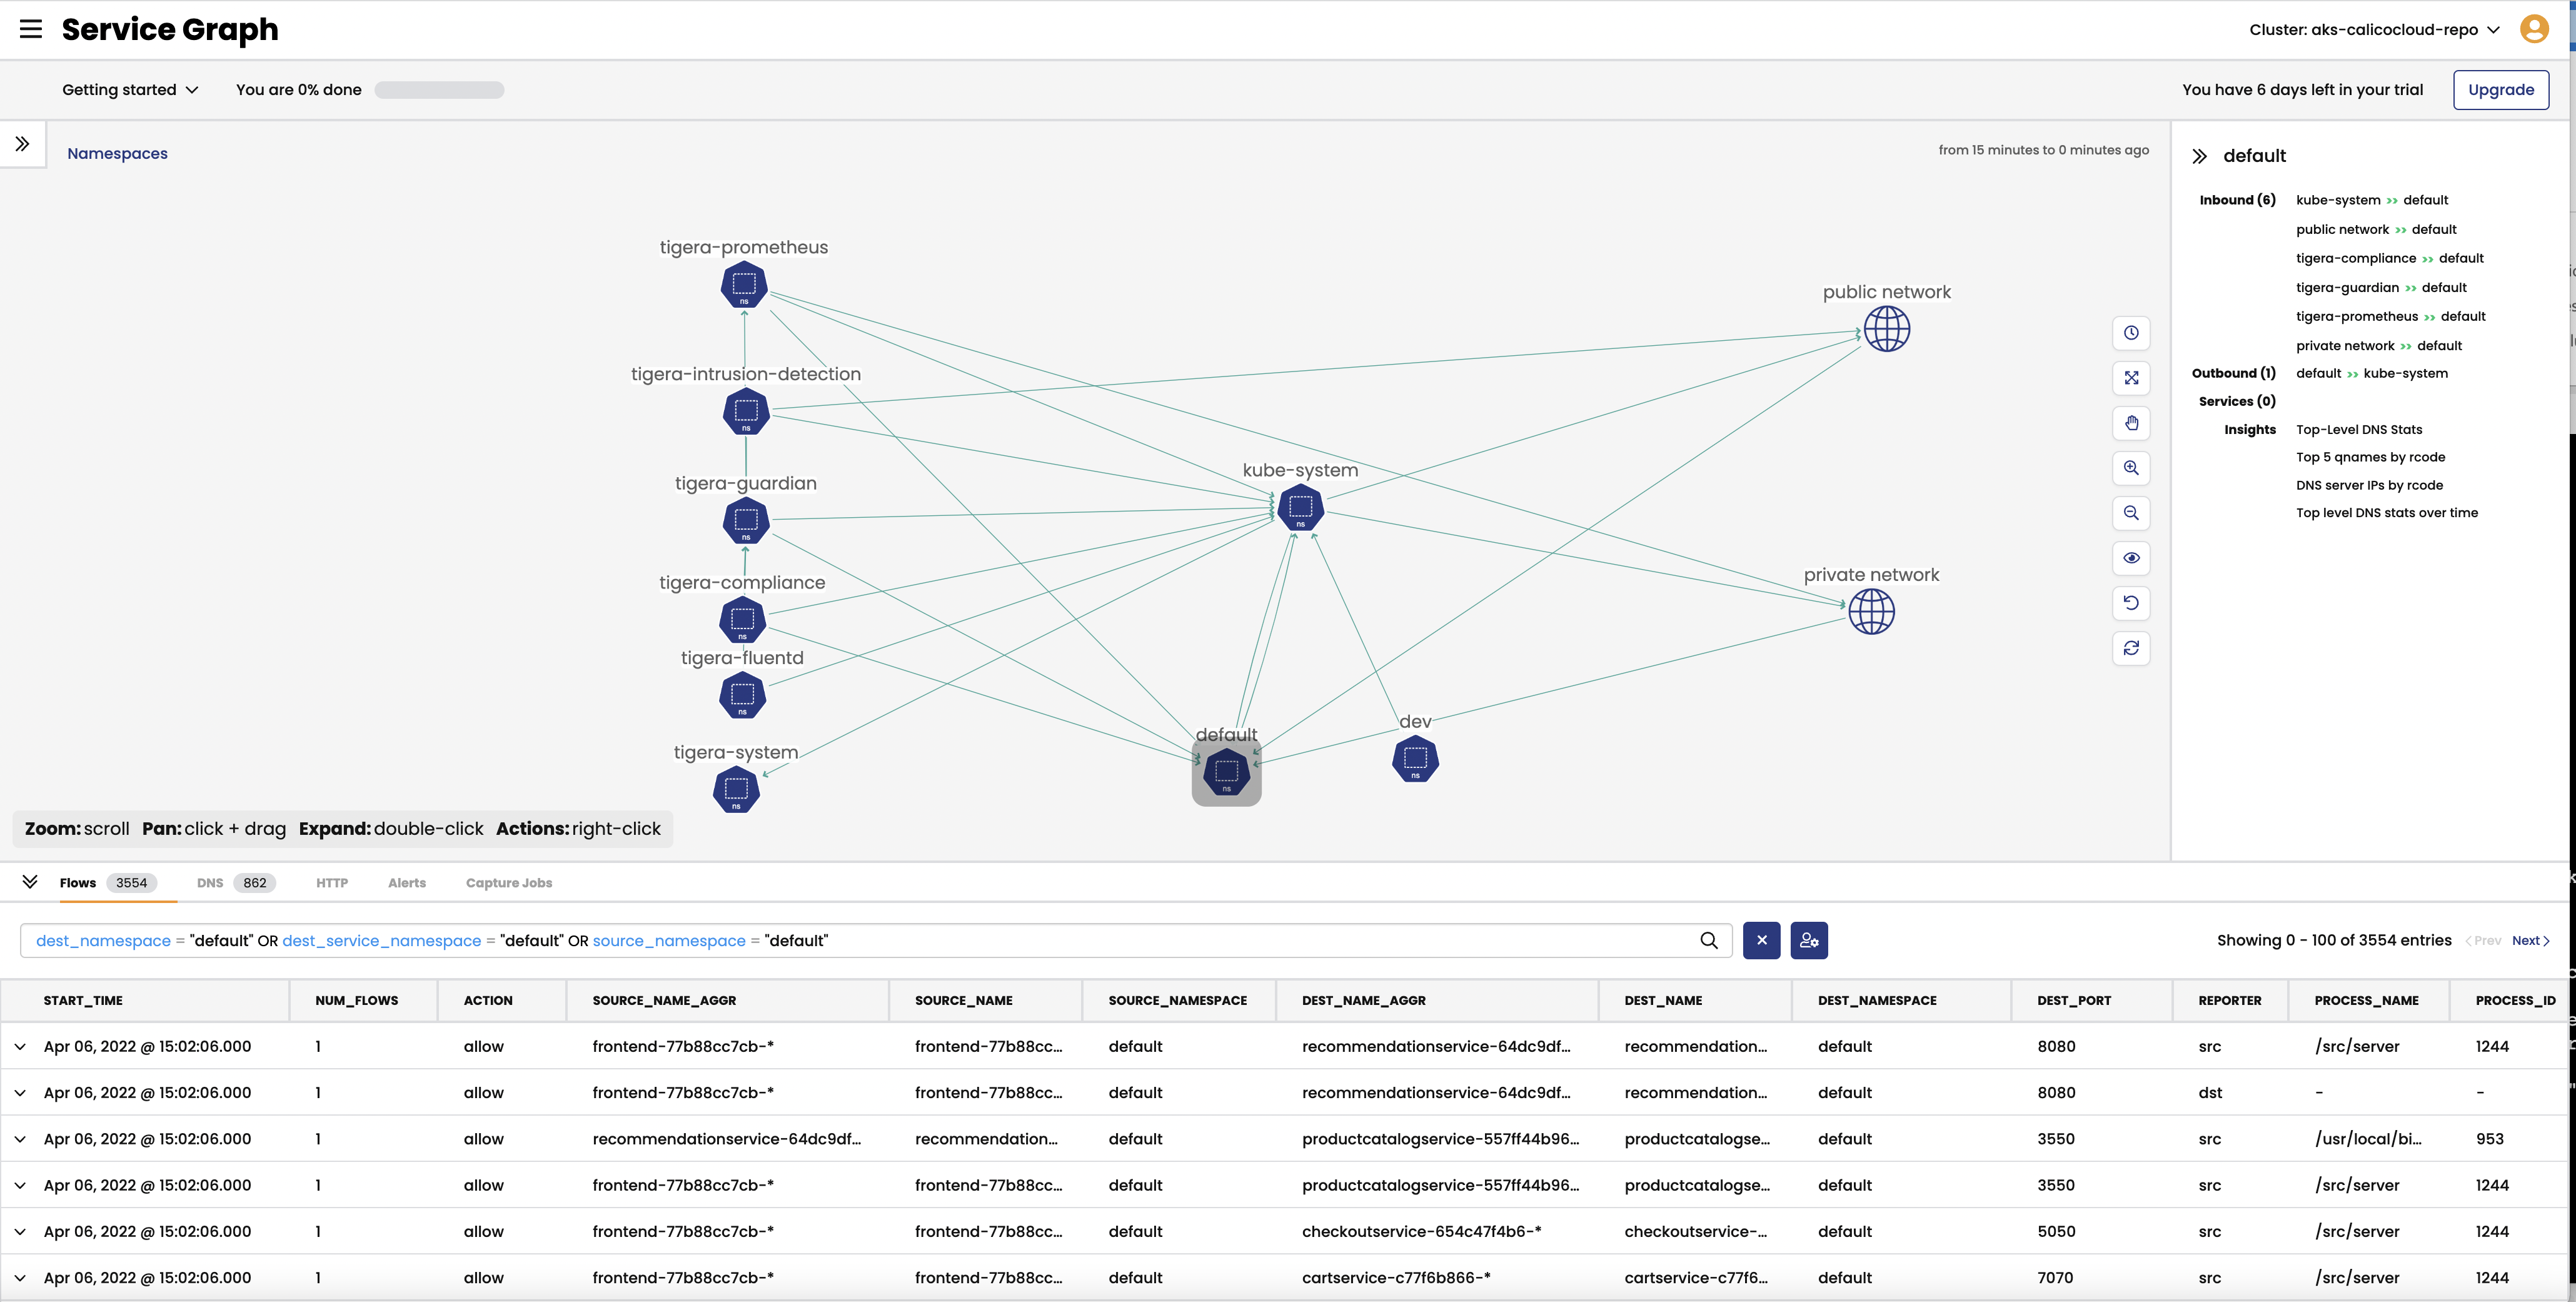
Task: Switch to the HTTP tab
Action: point(332,882)
